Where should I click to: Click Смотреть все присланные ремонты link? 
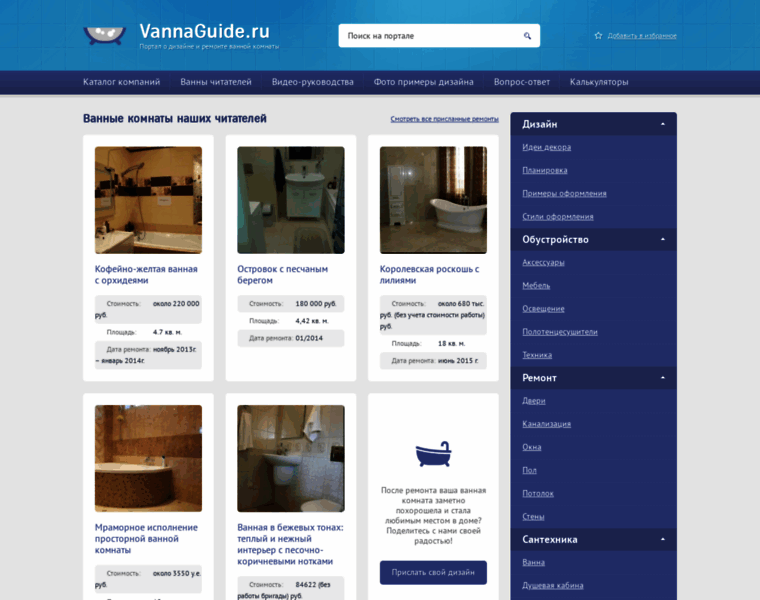444,119
